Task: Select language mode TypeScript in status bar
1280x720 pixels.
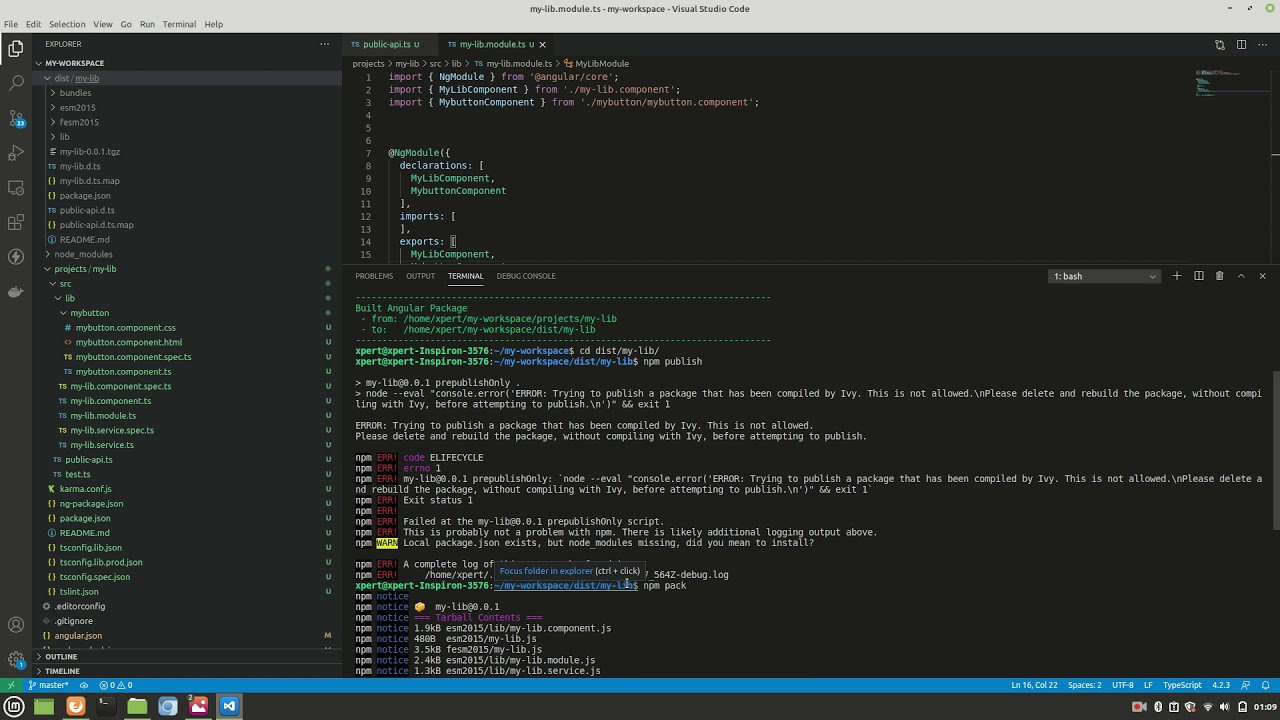Action: (1182, 685)
